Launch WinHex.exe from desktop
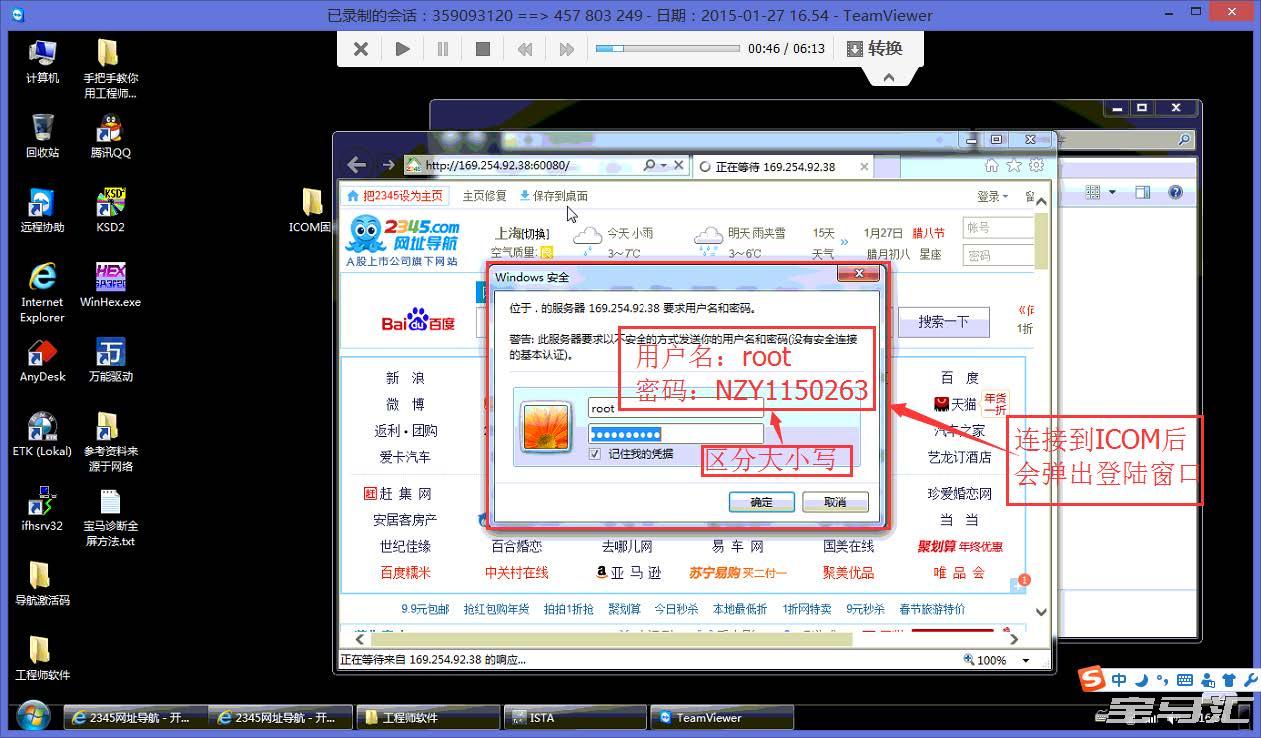The width and height of the screenshot is (1261, 738). (x=110, y=285)
